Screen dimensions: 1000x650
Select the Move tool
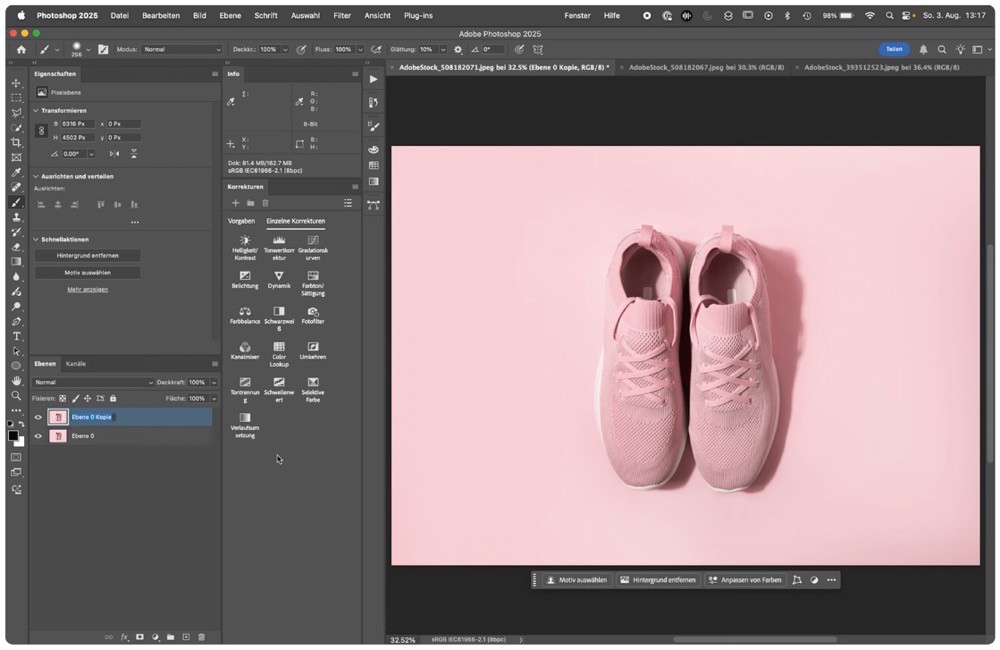click(x=16, y=83)
